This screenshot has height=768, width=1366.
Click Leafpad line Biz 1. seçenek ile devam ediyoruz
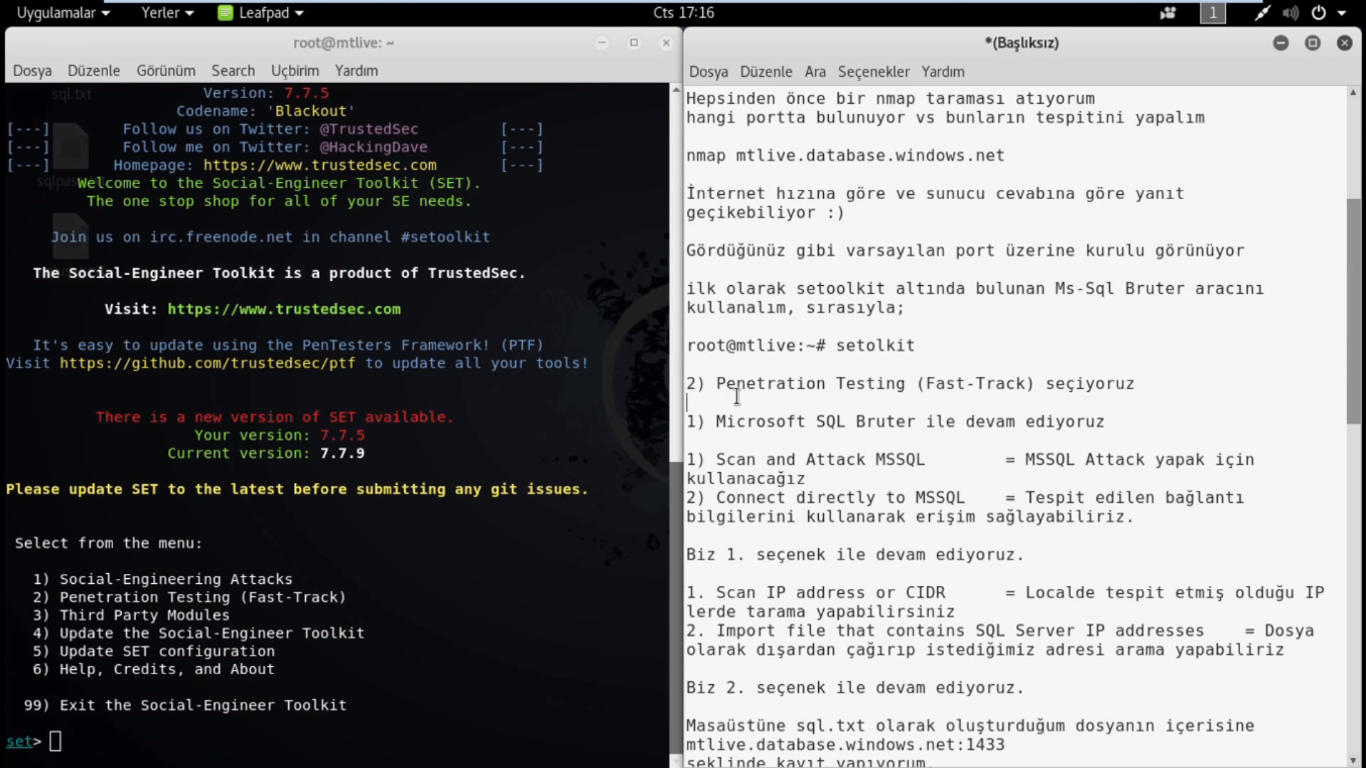855,555
